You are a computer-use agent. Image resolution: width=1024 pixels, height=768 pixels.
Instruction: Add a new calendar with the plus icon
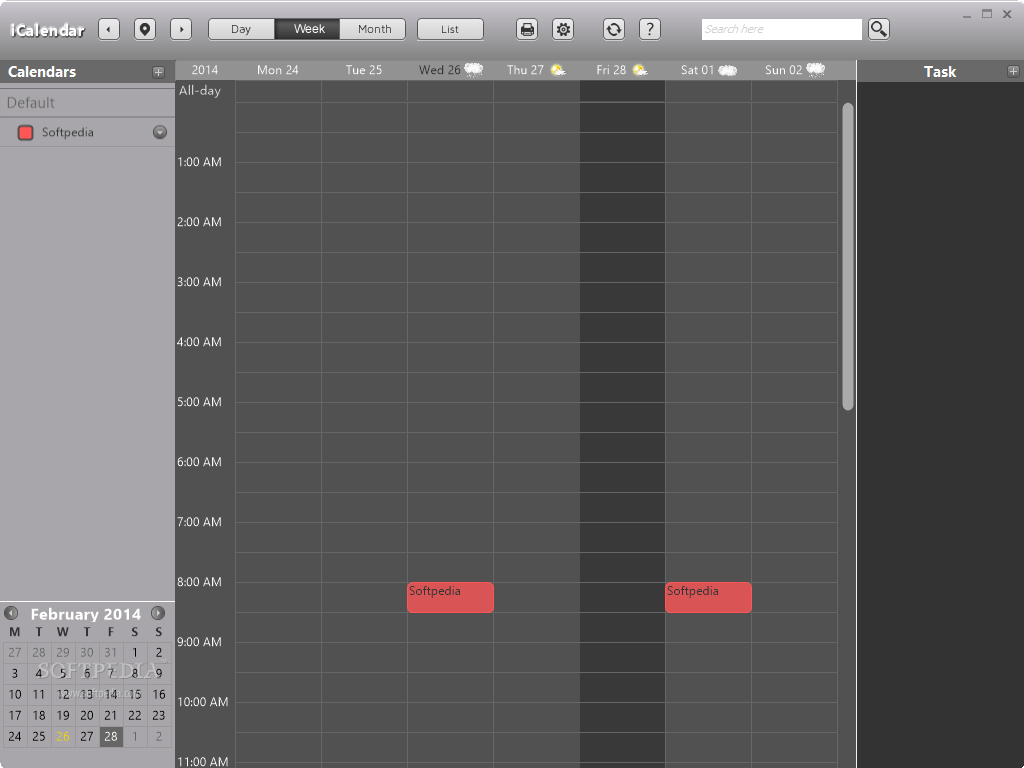158,71
